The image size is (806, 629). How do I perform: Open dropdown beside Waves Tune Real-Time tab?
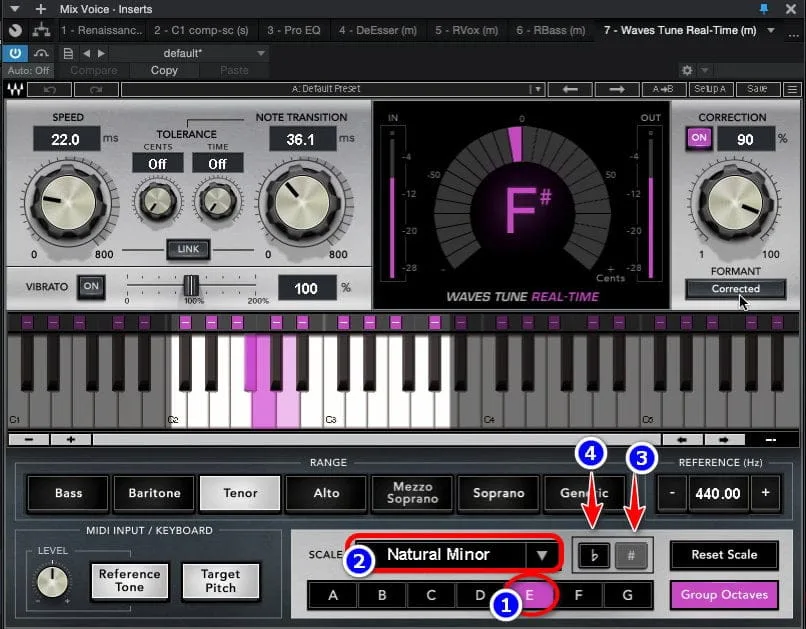click(x=771, y=30)
